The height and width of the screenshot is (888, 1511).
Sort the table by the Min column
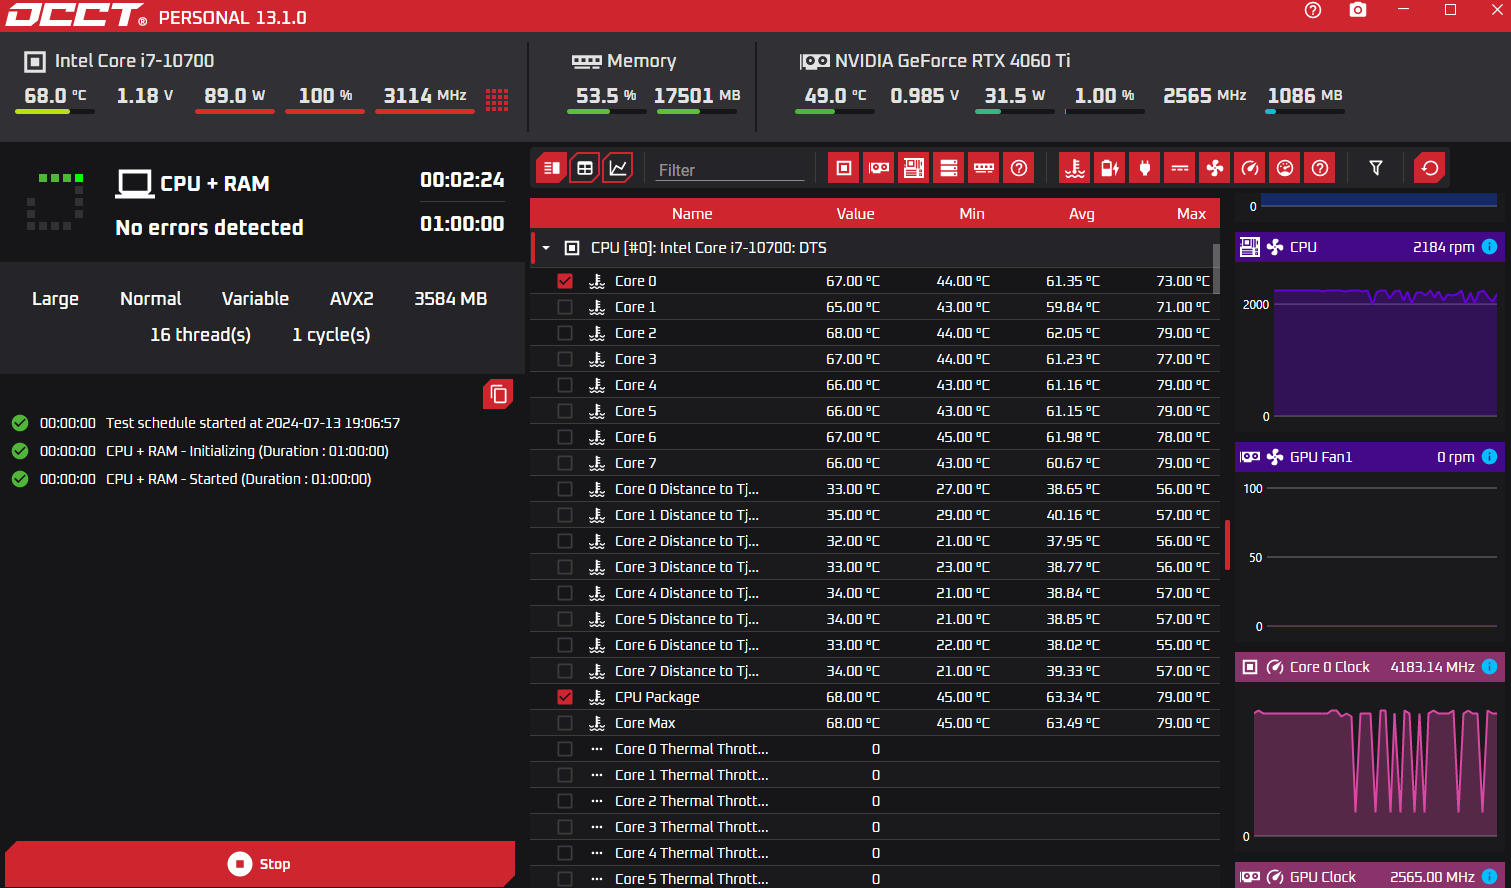972,214
